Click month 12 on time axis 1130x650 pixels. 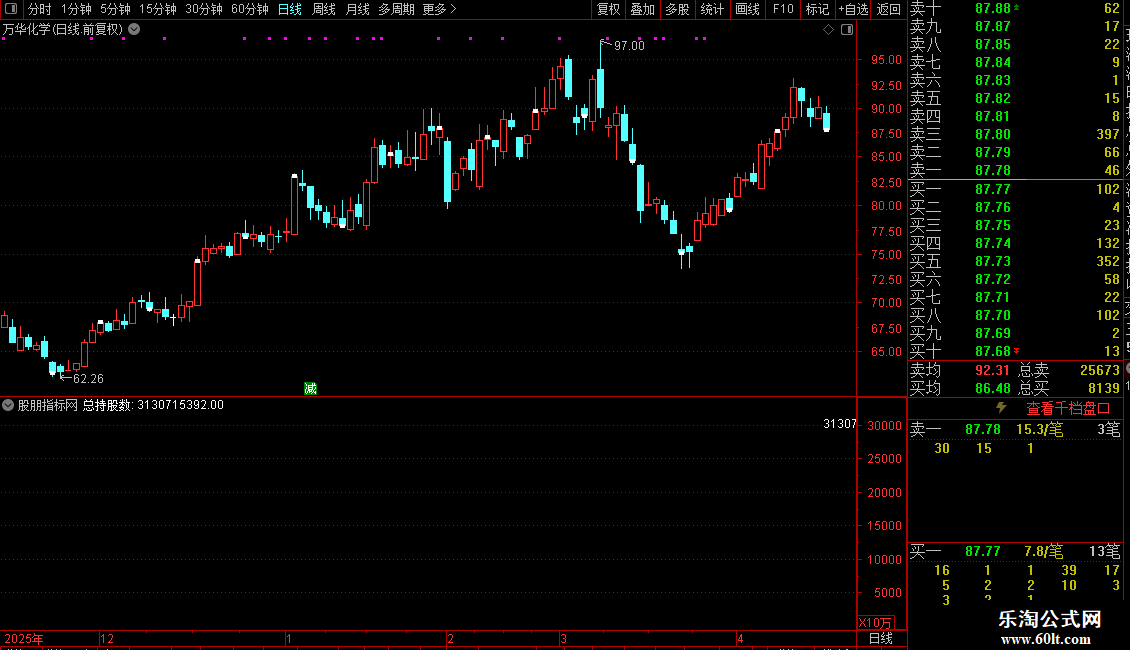(107, 638)
